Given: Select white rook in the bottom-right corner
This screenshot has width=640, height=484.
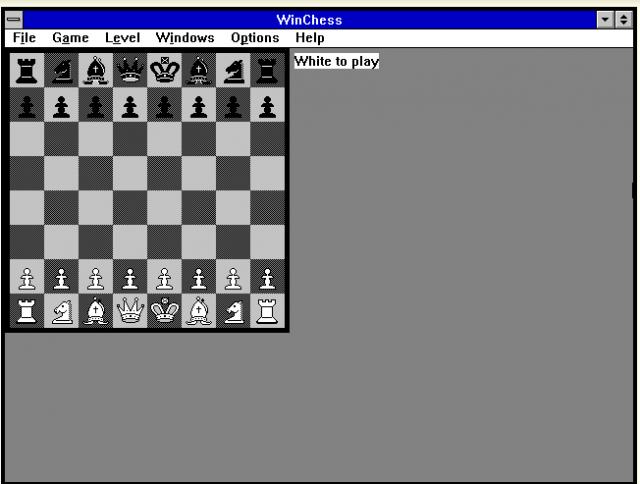Looking at the screenshot, I should coord(267,311).
